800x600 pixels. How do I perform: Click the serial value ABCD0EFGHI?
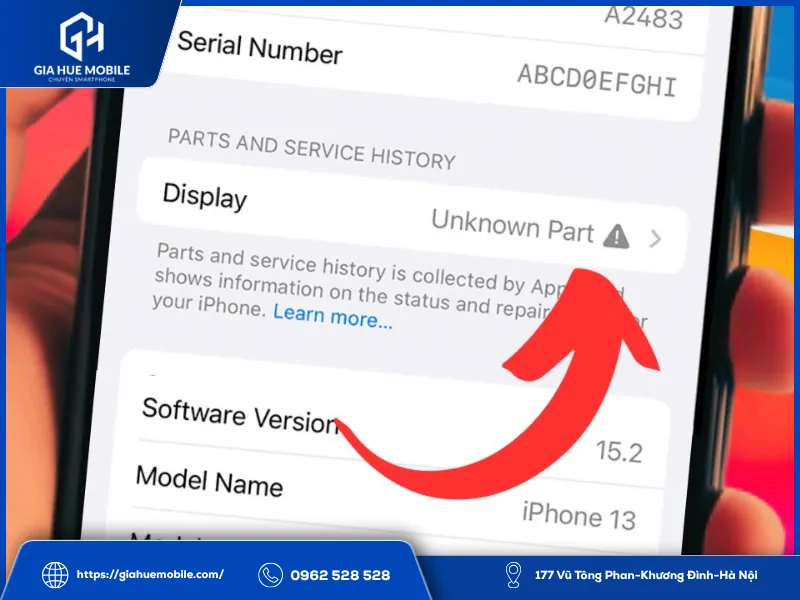click(597, 81)
